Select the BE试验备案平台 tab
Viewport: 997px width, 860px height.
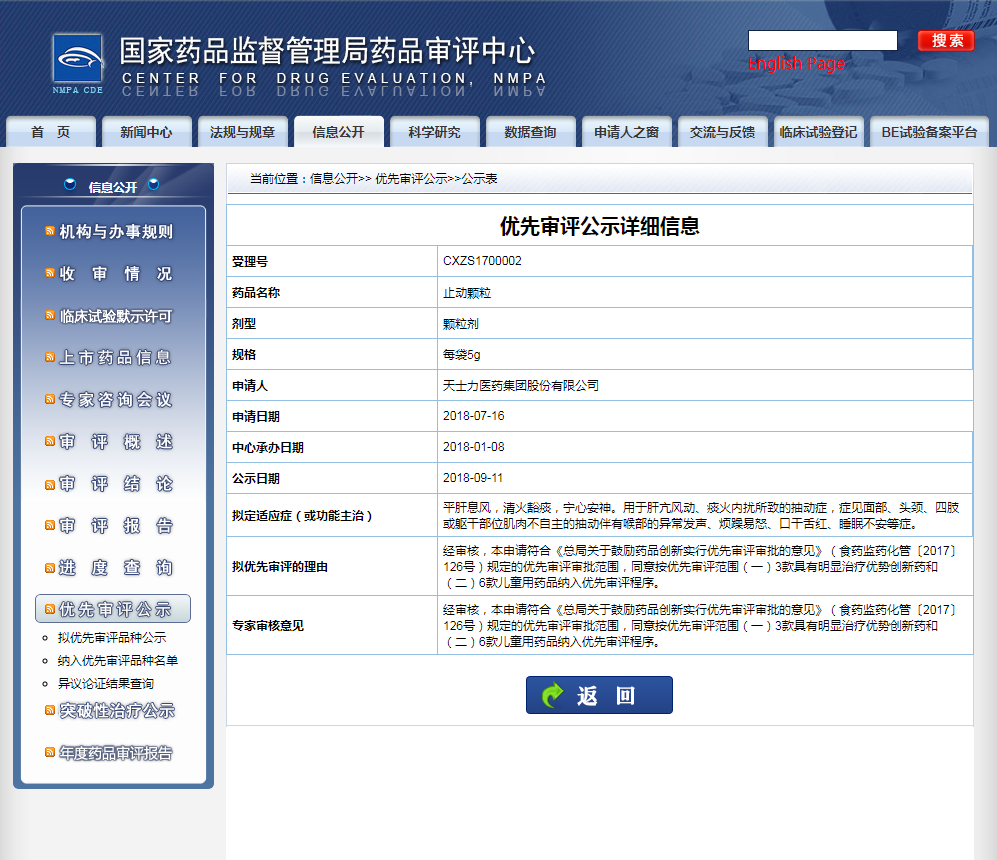point(928,132)
